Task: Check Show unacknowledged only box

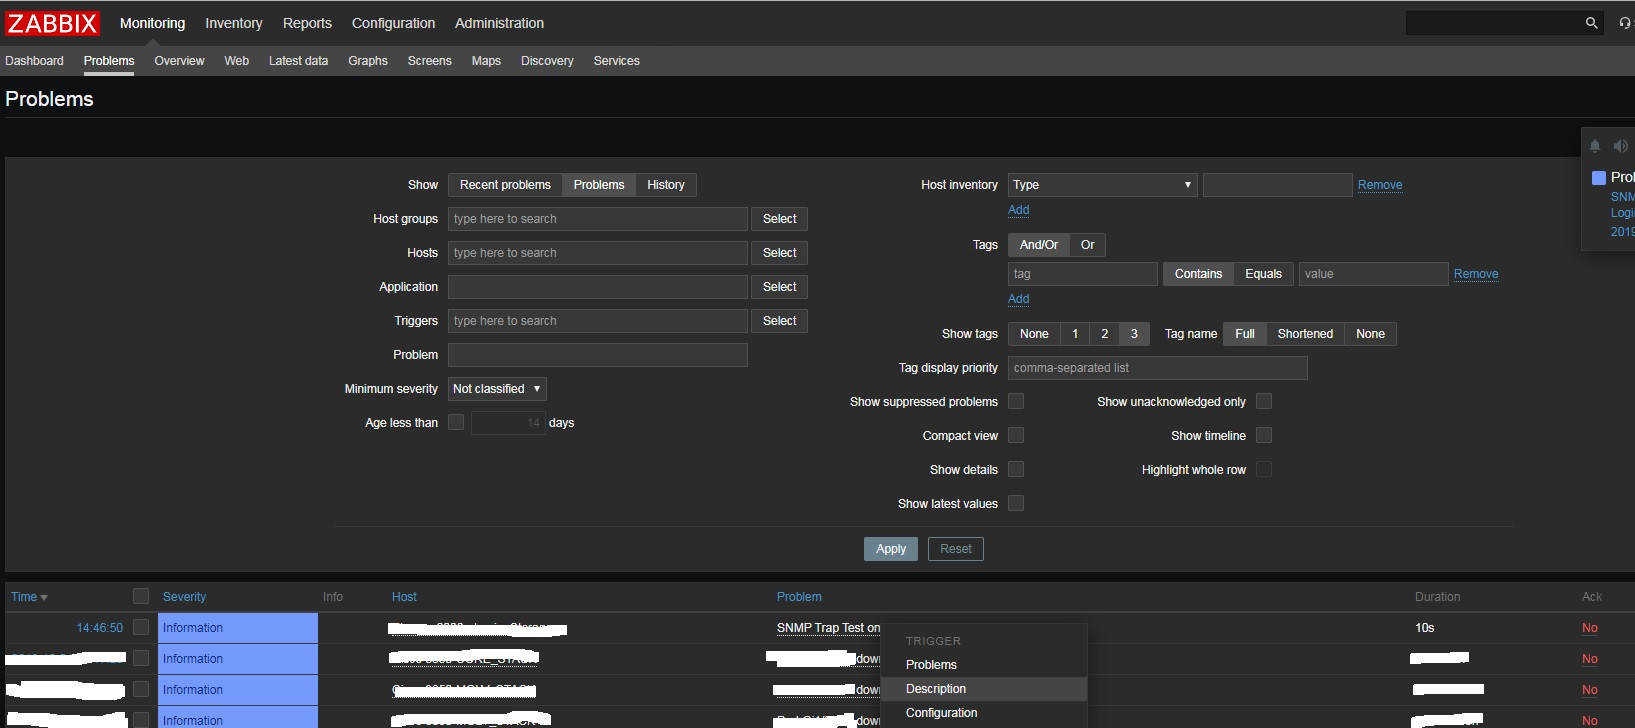Action: click(1264, 402)
